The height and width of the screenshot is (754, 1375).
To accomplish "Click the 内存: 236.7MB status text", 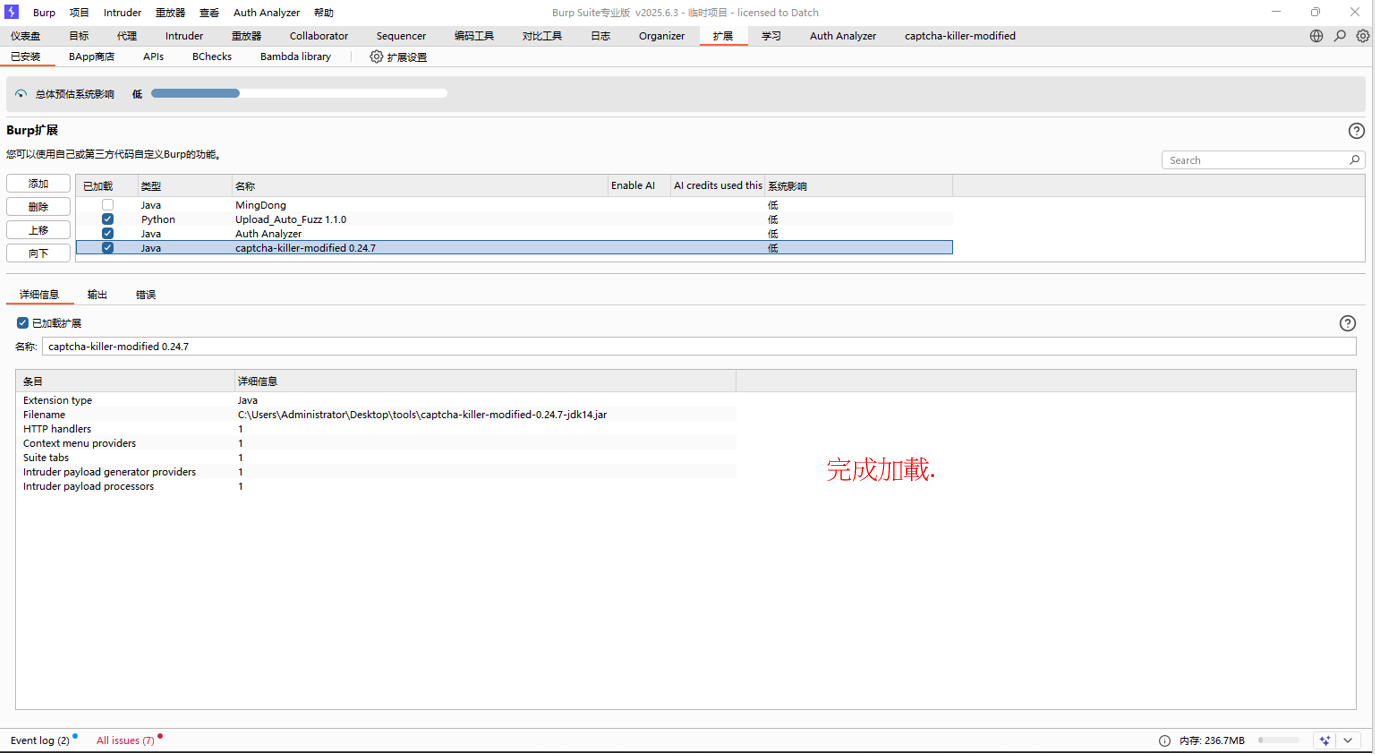I will point(1212,741).
